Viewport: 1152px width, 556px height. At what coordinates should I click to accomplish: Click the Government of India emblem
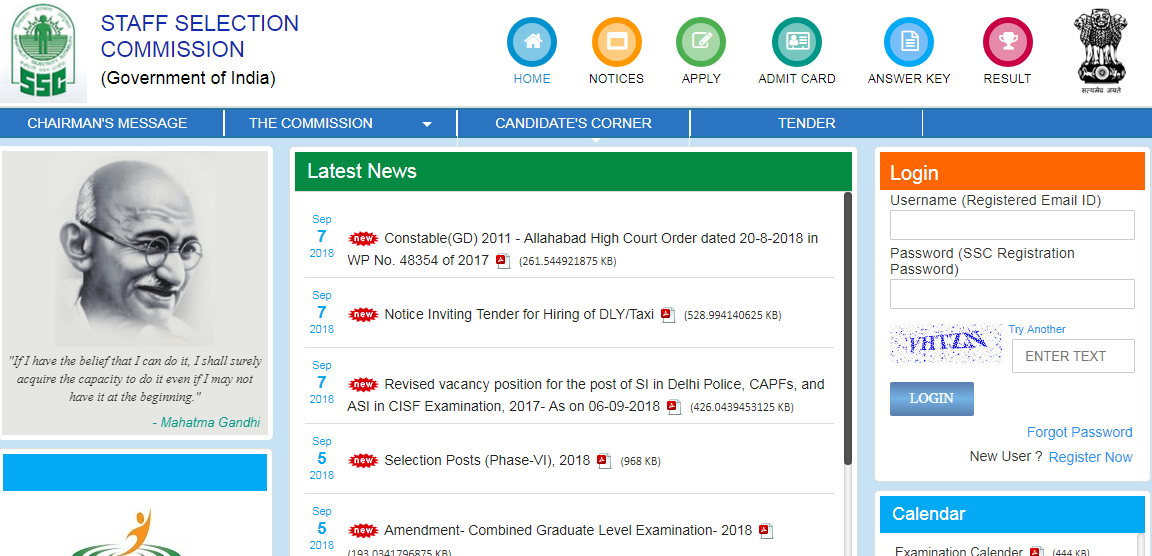coord(1102,51)
